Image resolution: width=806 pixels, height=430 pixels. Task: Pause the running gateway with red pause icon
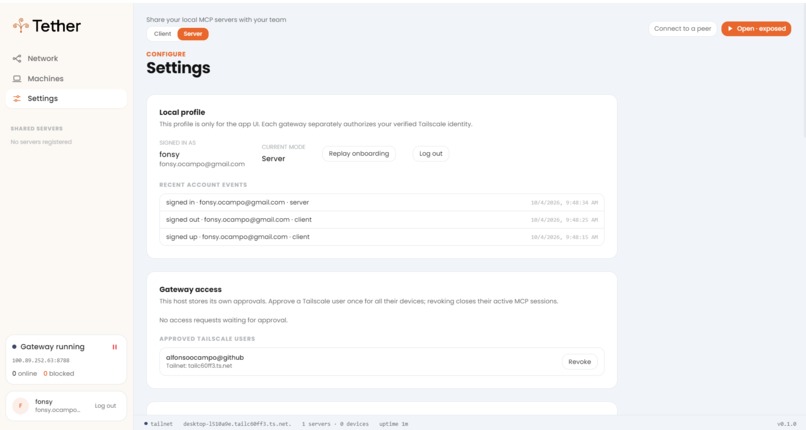[115, 347]
